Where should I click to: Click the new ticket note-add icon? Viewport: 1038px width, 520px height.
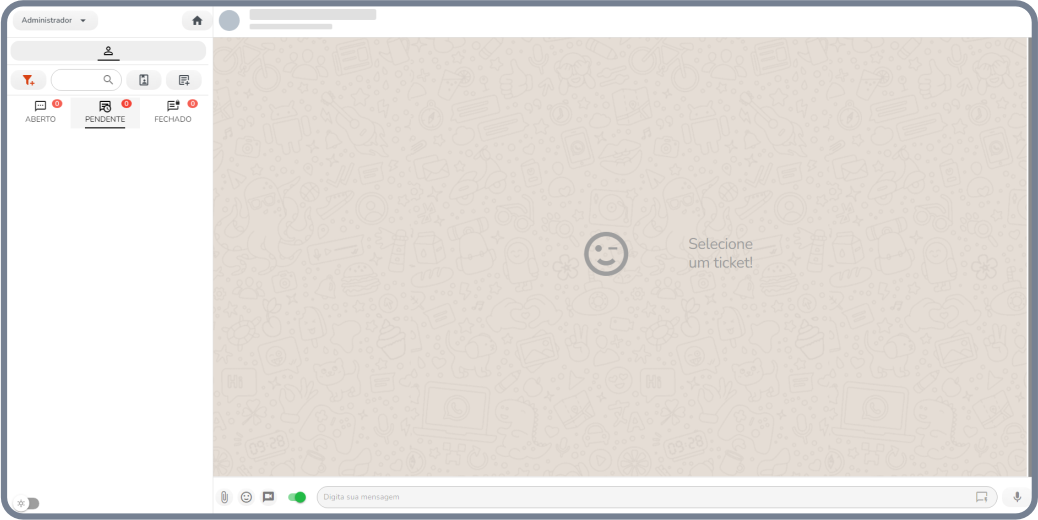point(184,80)
